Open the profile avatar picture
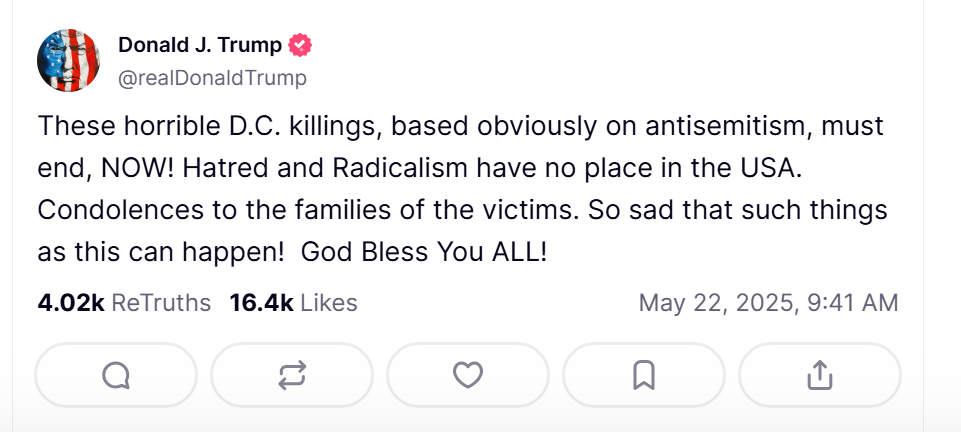The width and height of the screenshot is (961, 432). (x=68, y=61)
